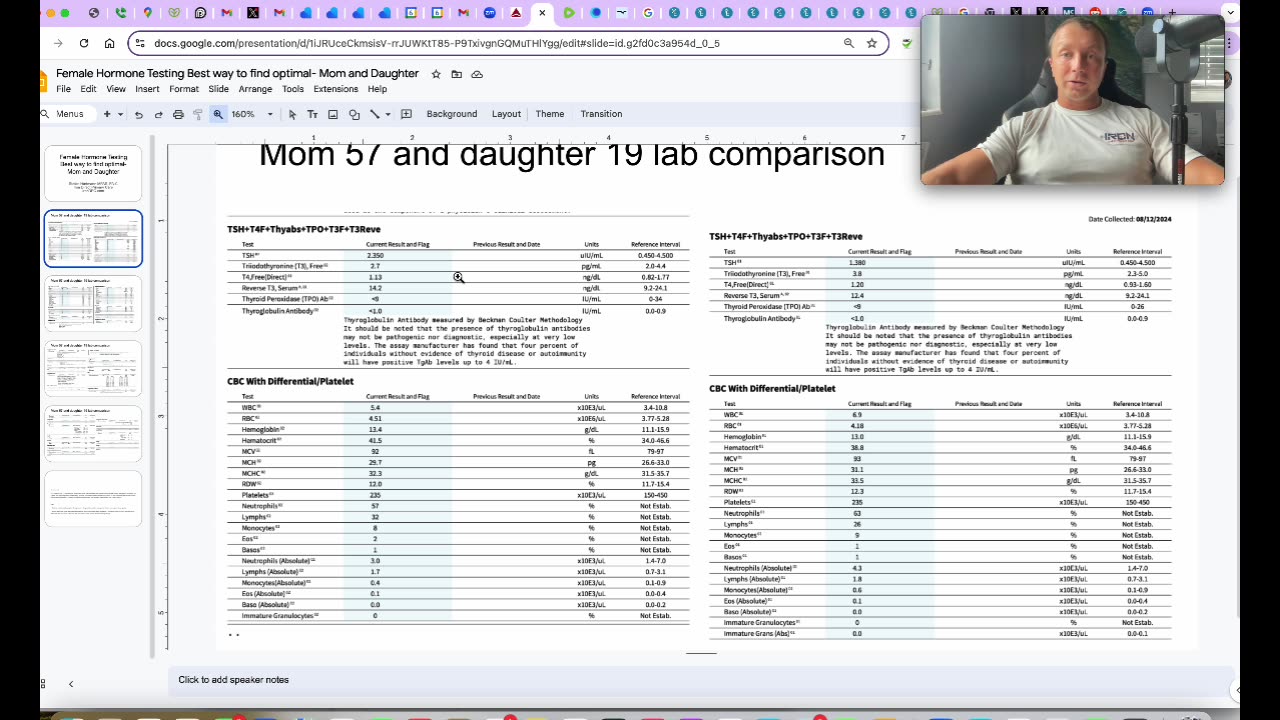The image size is (1280, 720).
Task: Click the Transition button
Action: (x=601, y=114)
